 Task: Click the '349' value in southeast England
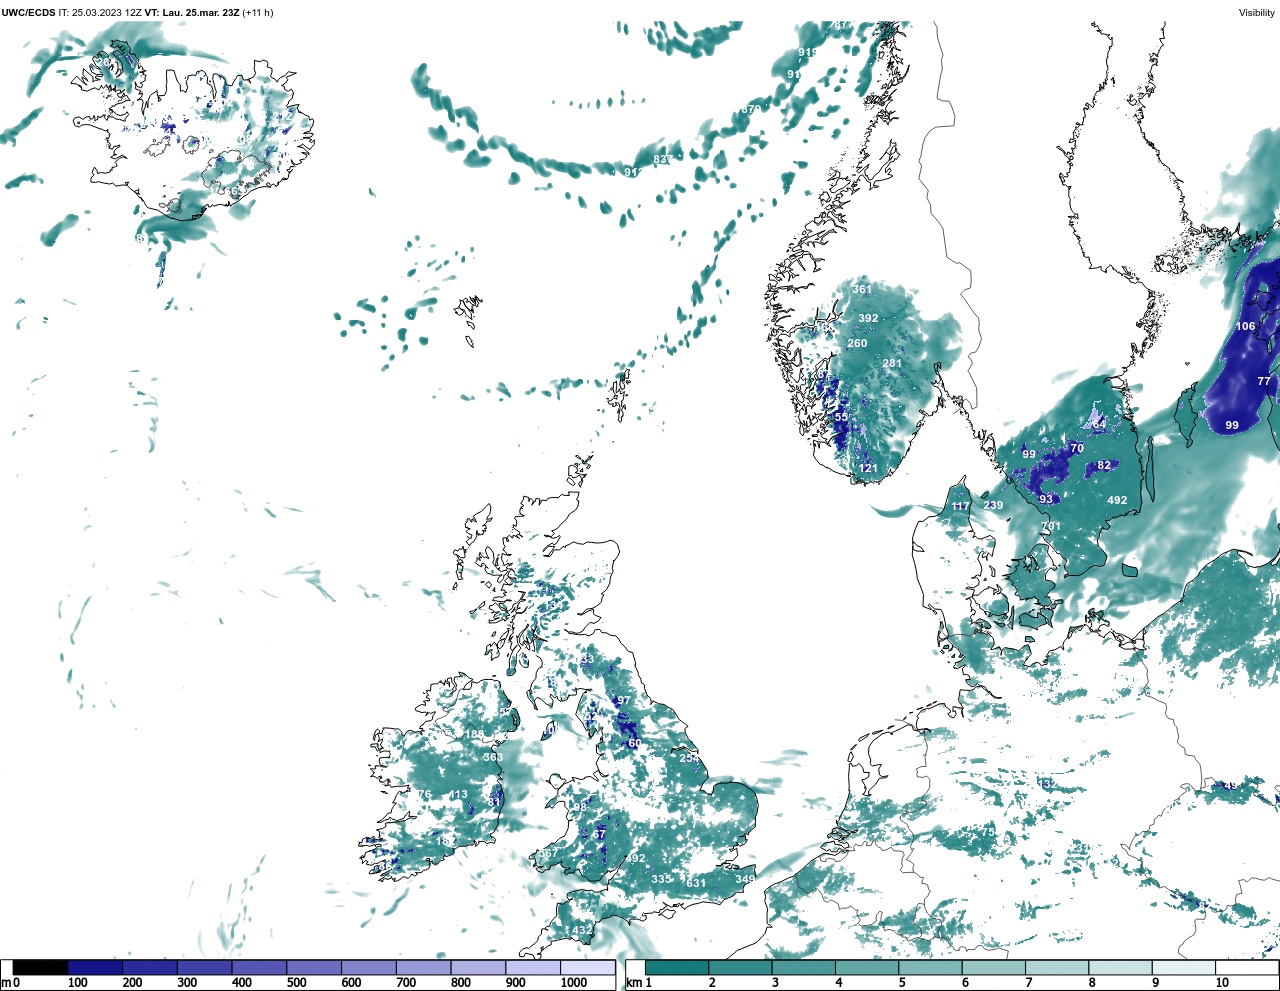745,879
